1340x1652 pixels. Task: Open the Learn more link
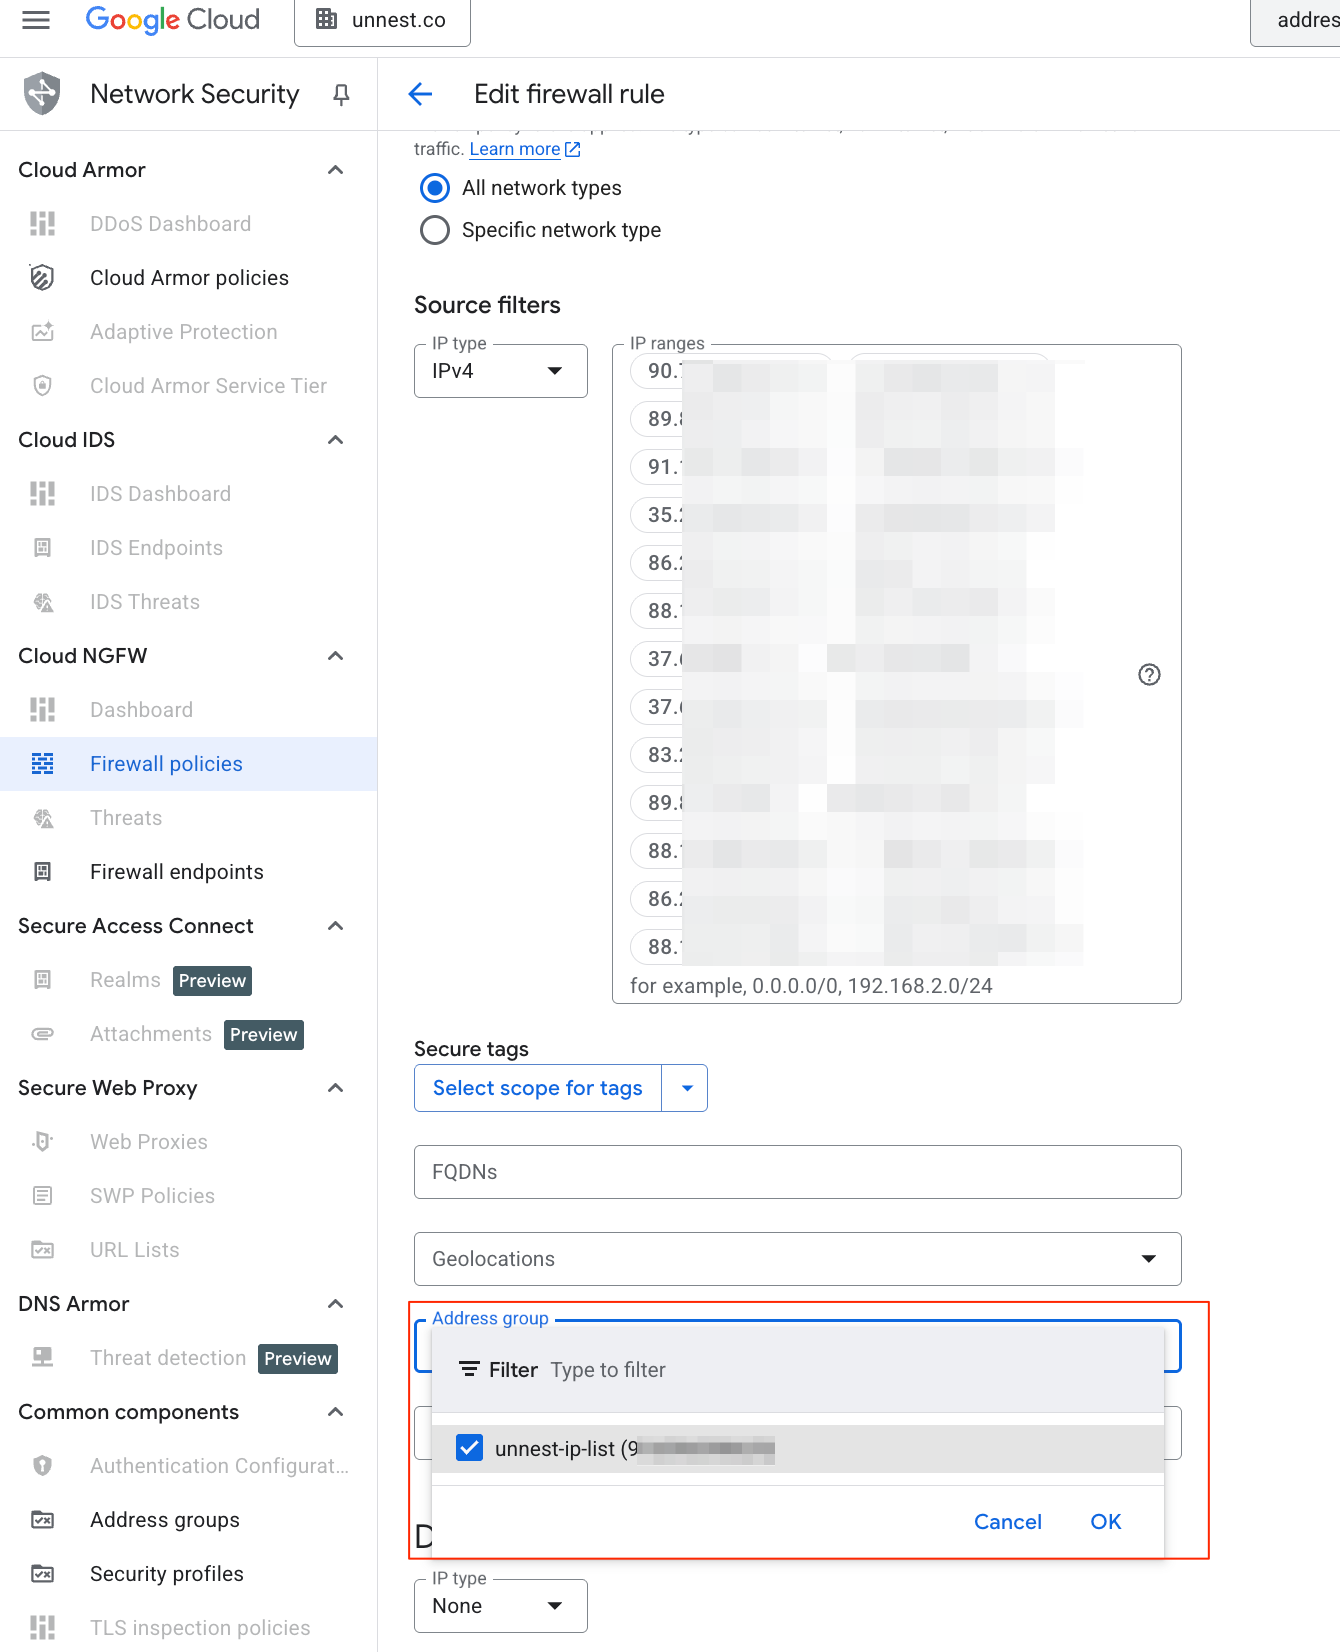(515, 149)
